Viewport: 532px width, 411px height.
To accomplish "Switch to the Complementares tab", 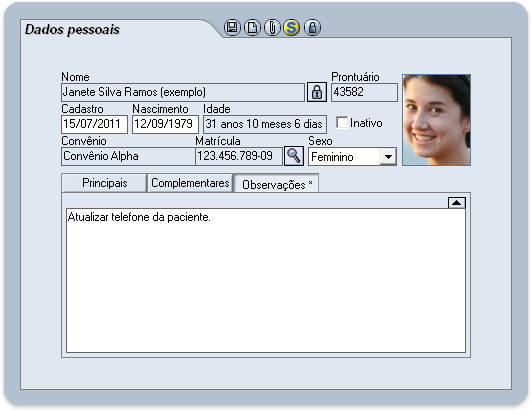I will [190, 183].
